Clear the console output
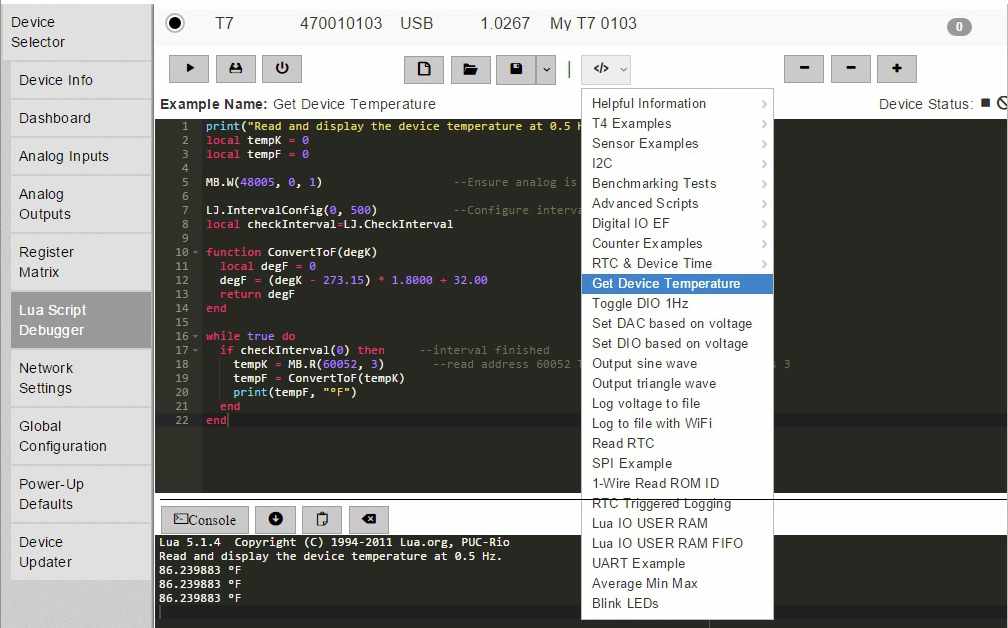1008x628 pixels. tap(368, 520)
